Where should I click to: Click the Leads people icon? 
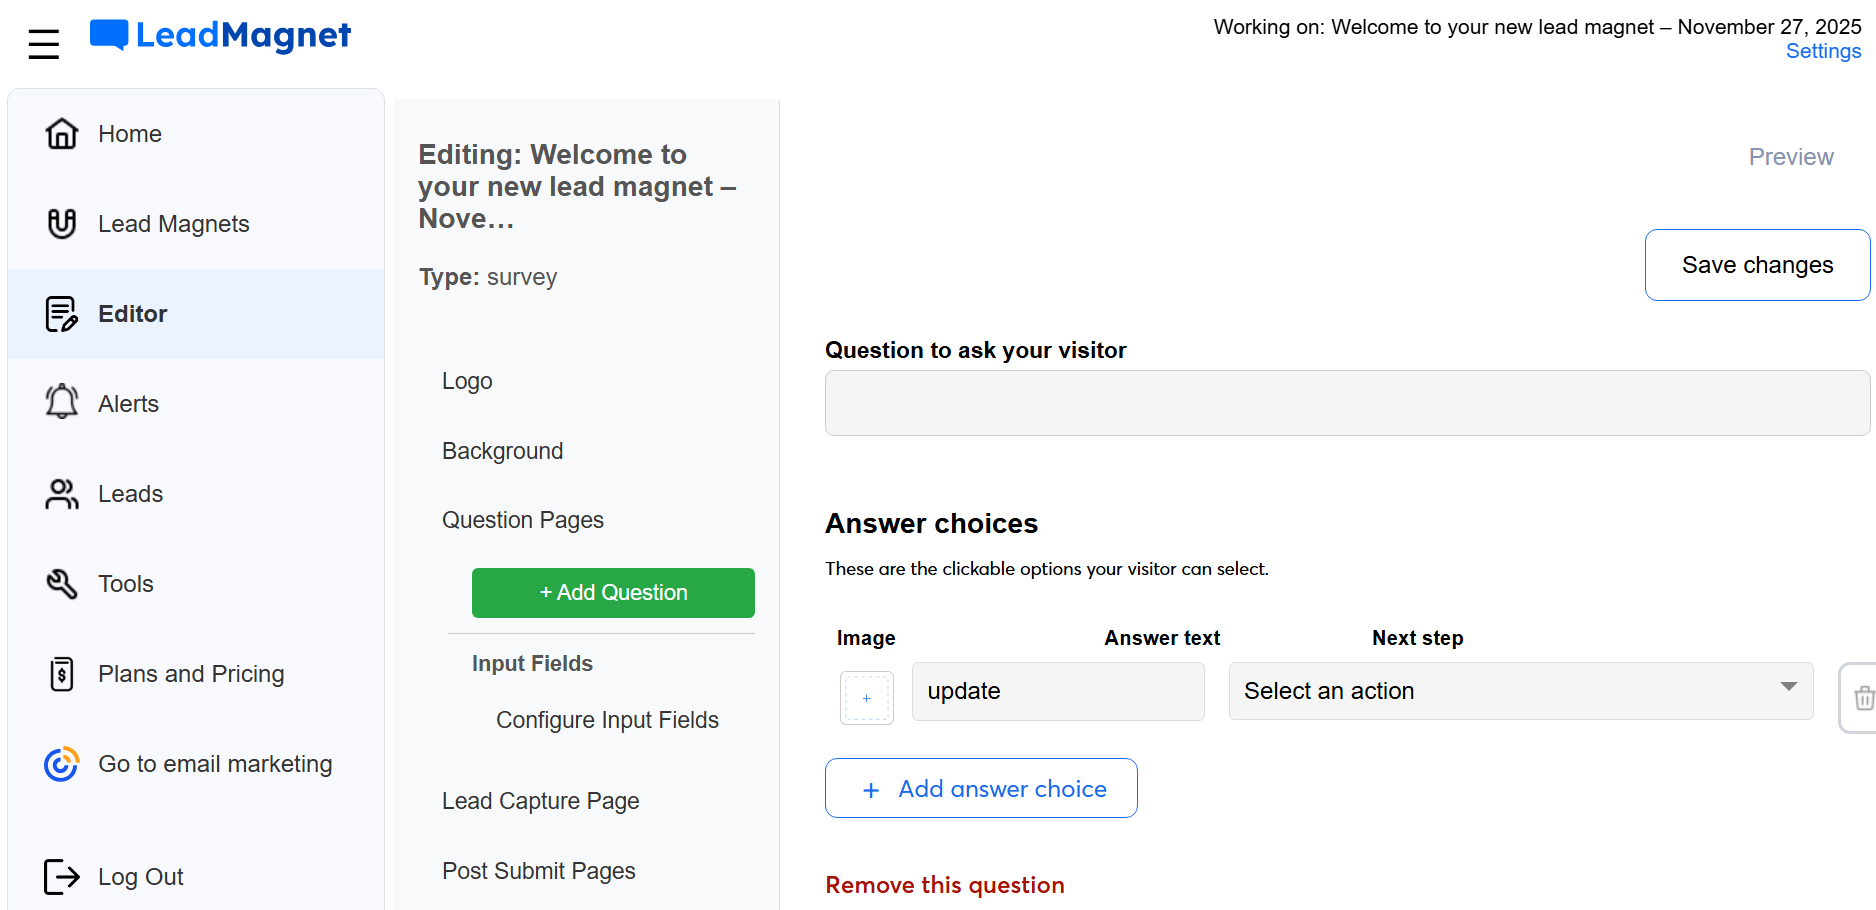61,493
